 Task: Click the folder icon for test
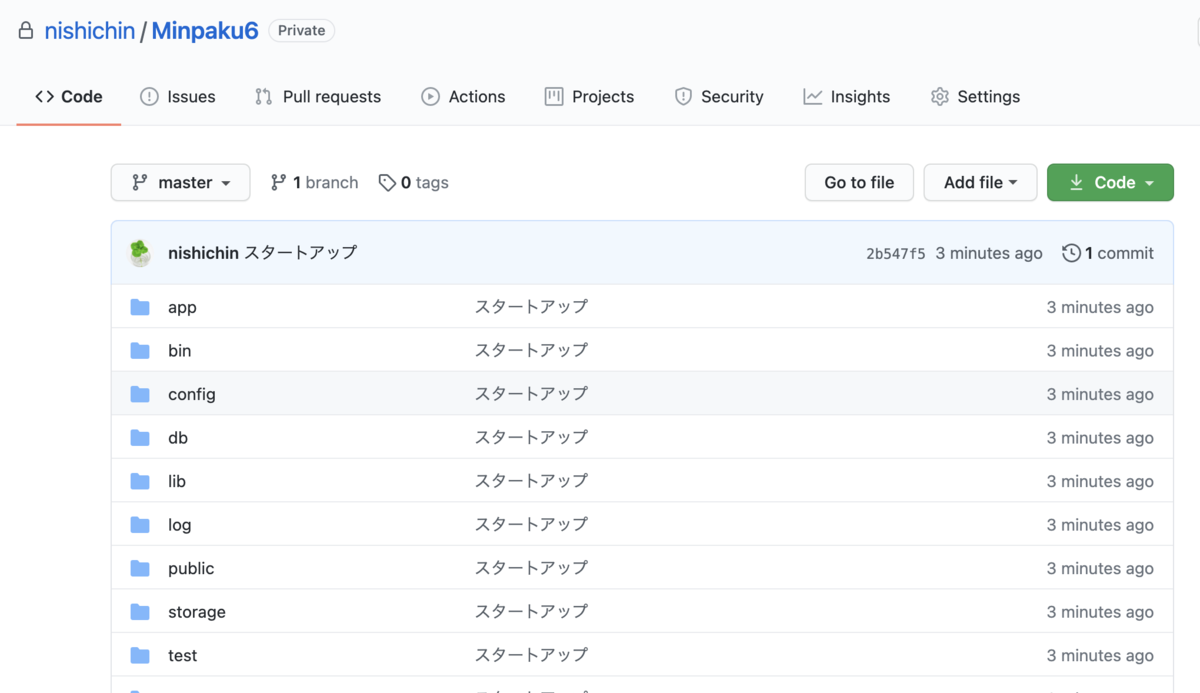(140, 656)
